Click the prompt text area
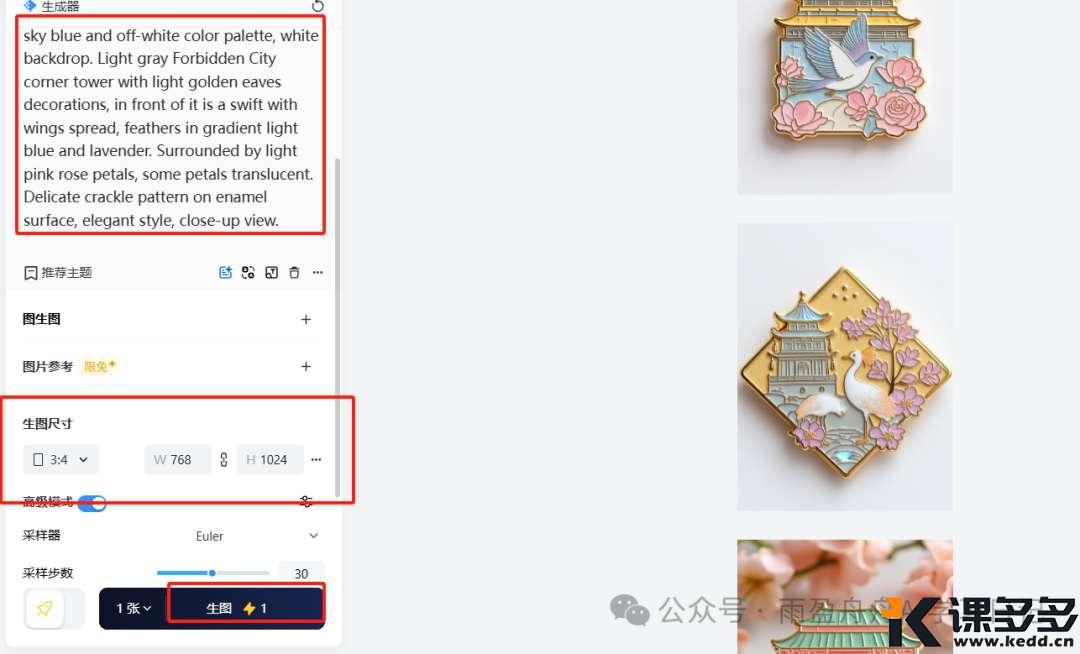 tap(170, 127)
